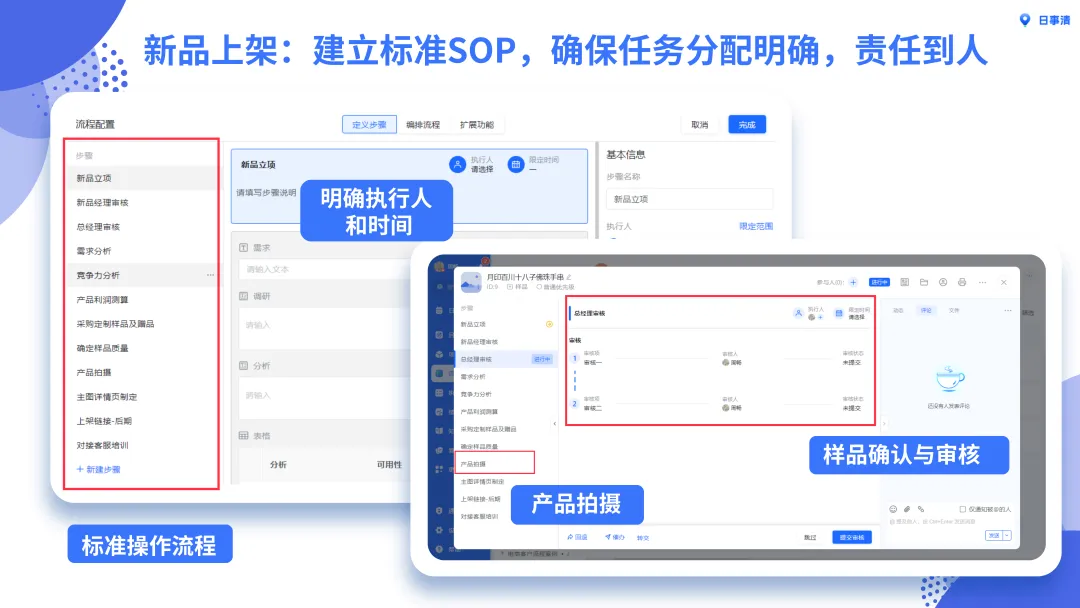Viewport: 1080px width, 608px height.
Task: Click the 限定范围 link
Action: coord(756,226)
